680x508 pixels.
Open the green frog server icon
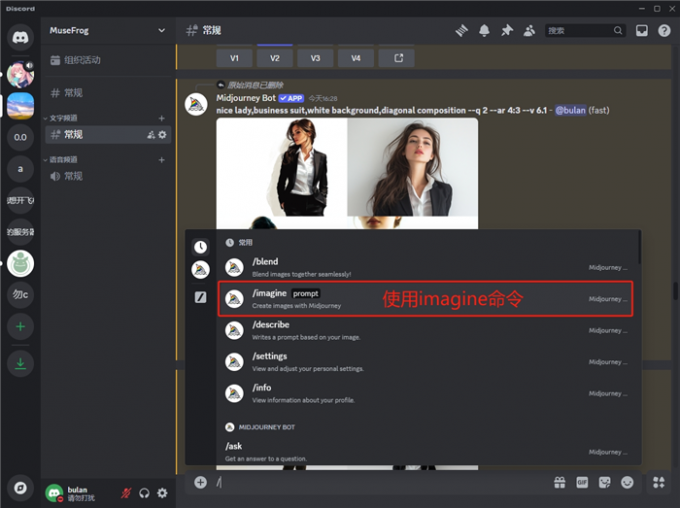coord(20,263)
